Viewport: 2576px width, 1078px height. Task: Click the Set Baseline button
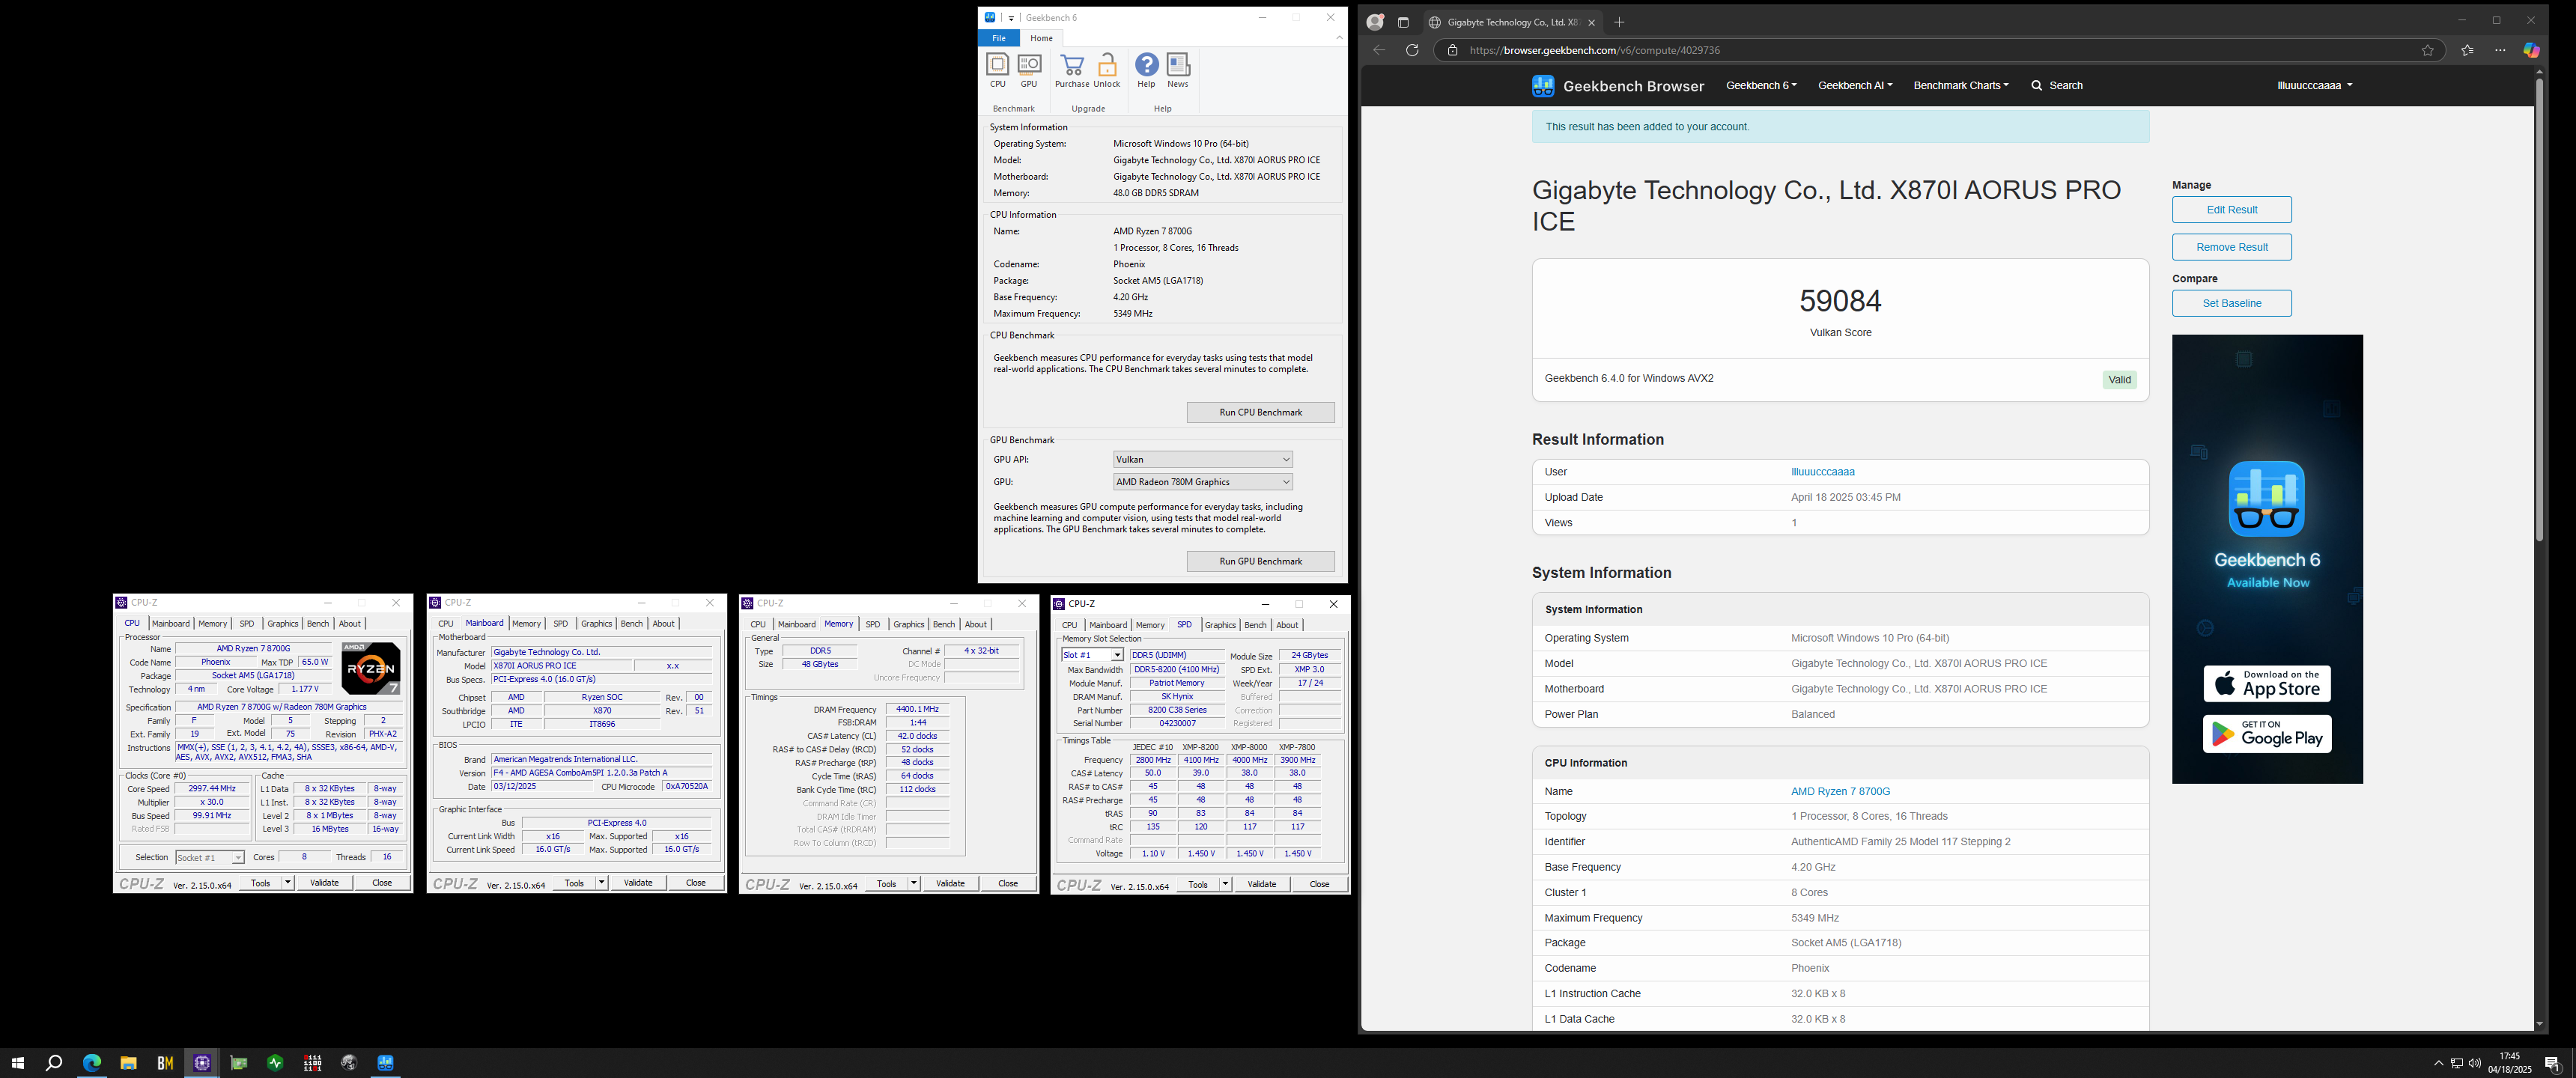[2231, 303]
